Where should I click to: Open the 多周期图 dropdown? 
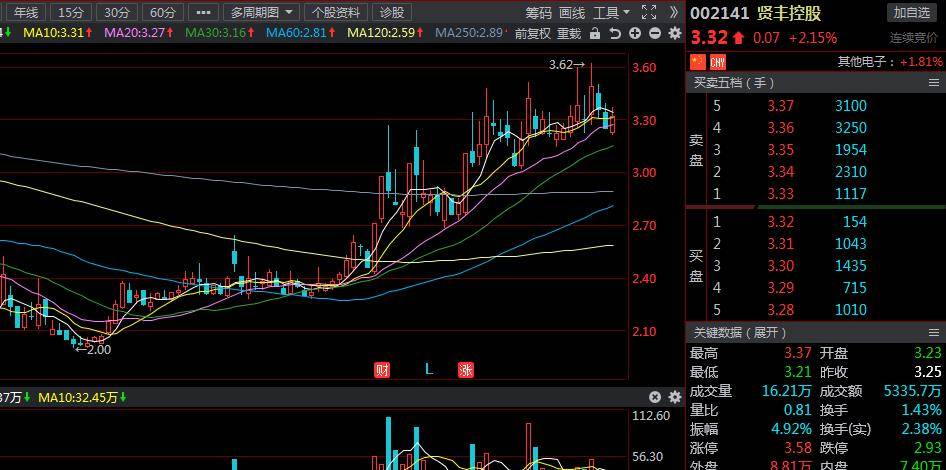pos(263,12)
